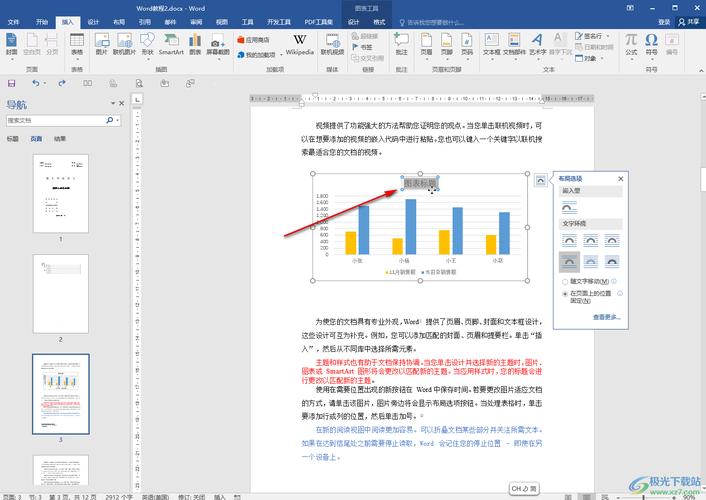Open the 文件 File tab
This screenshot has width=706, height=500.
click(14, 22)
